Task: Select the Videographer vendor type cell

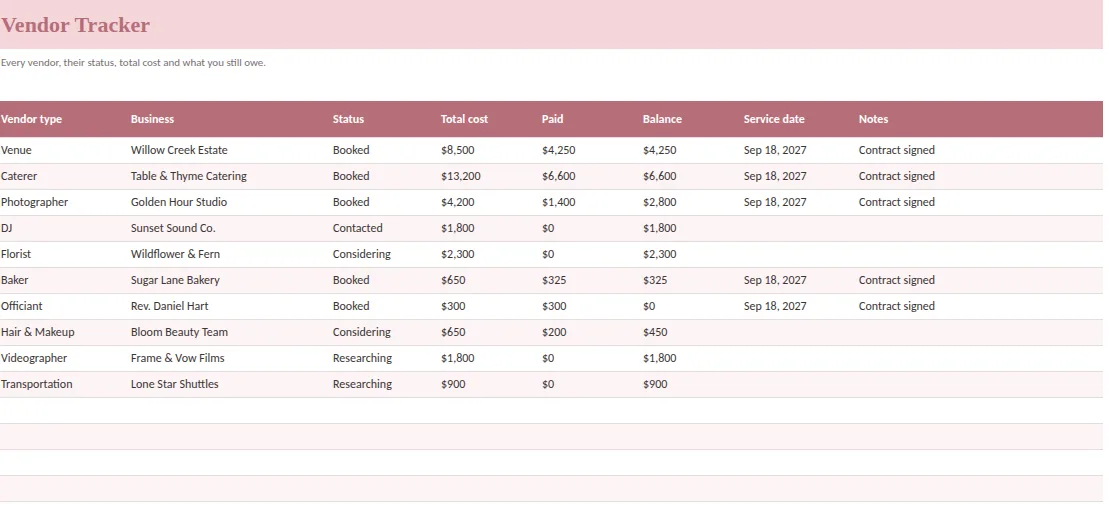Action: click(34, 358)
